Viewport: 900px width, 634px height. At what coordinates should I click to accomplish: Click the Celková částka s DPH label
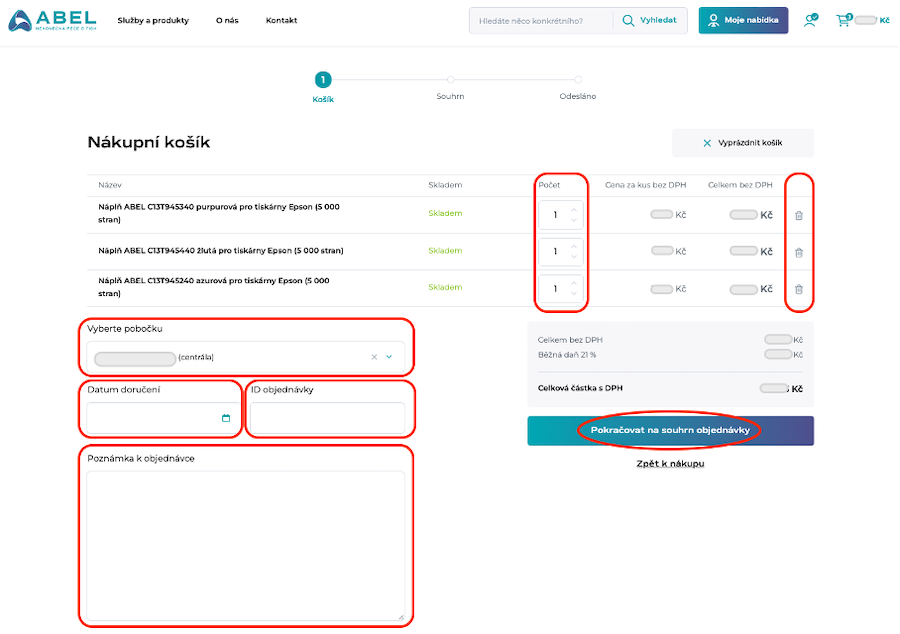580,388
